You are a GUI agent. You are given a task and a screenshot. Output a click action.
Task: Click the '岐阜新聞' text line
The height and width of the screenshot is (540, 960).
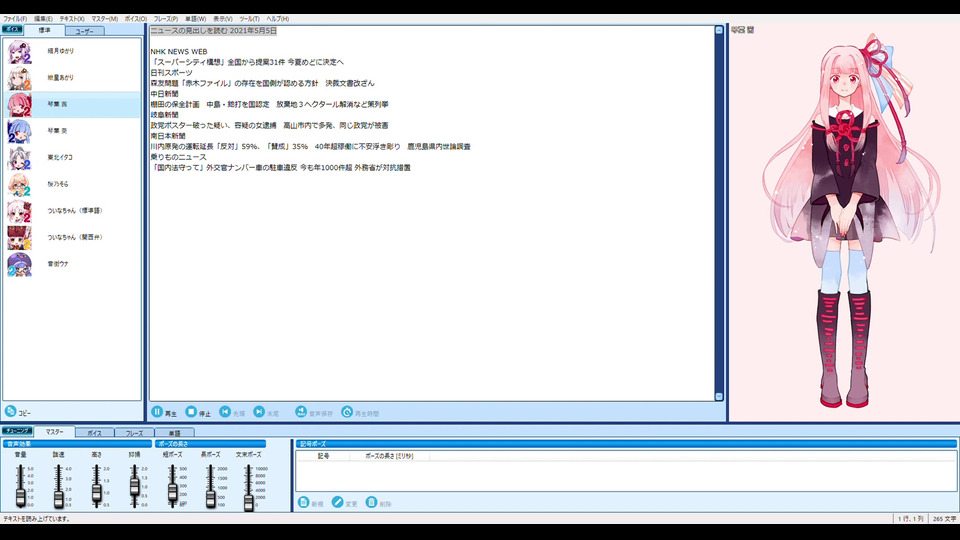click(165, 114)
